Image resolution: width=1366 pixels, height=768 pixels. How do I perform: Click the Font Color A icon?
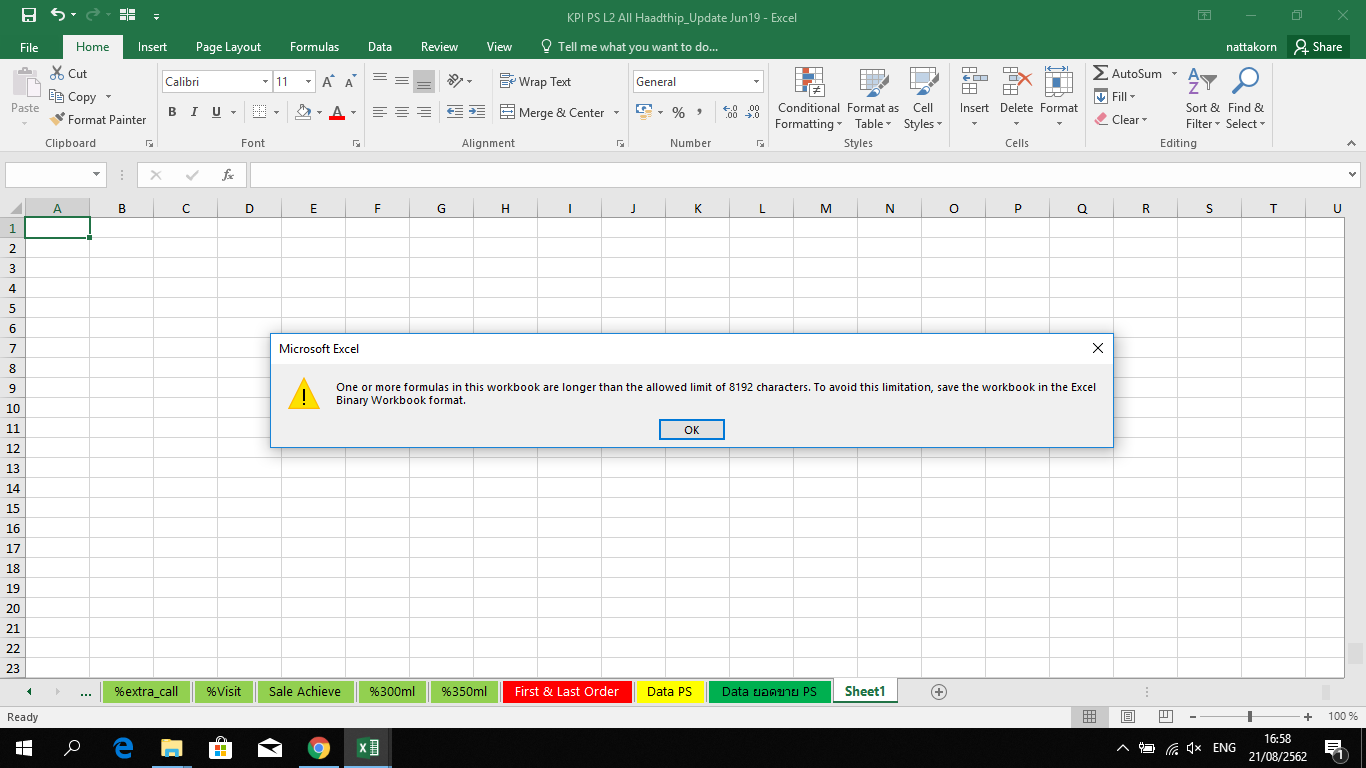337,112
